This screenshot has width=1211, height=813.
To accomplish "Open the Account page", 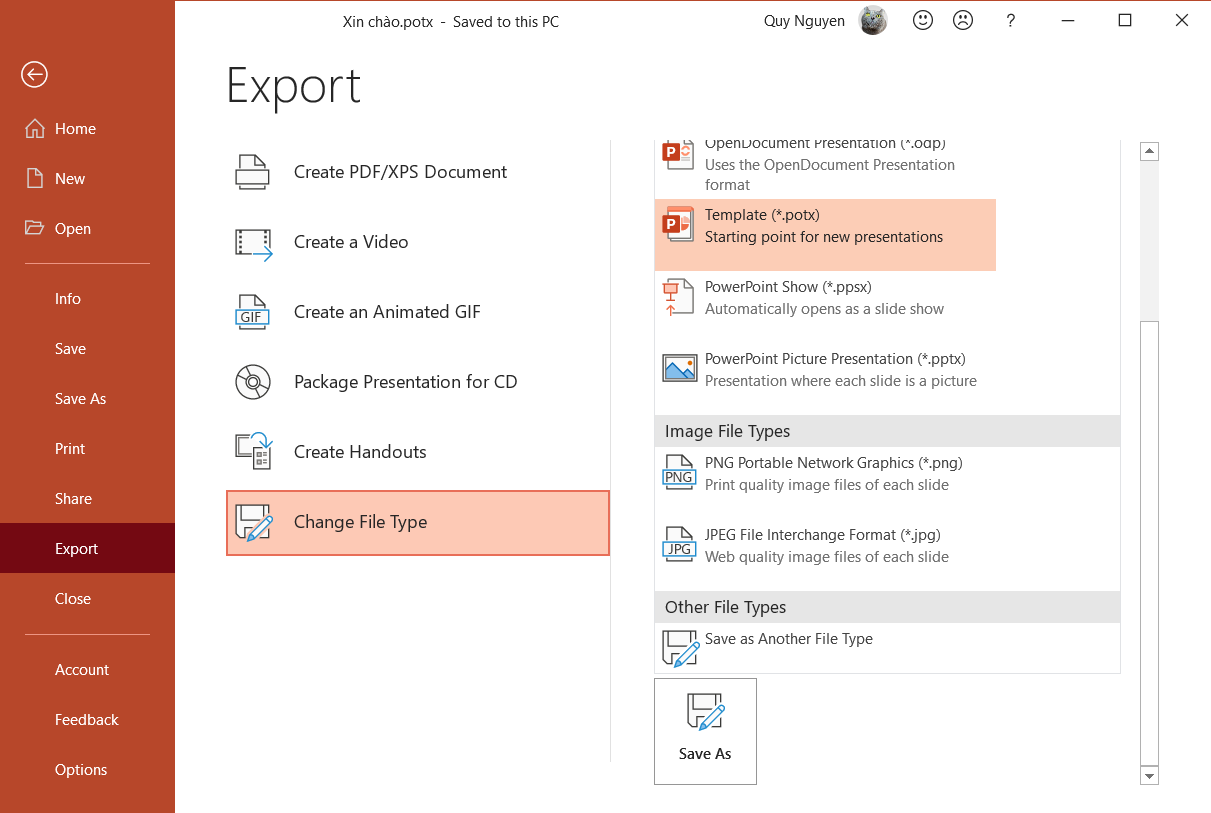I will 87,669.
